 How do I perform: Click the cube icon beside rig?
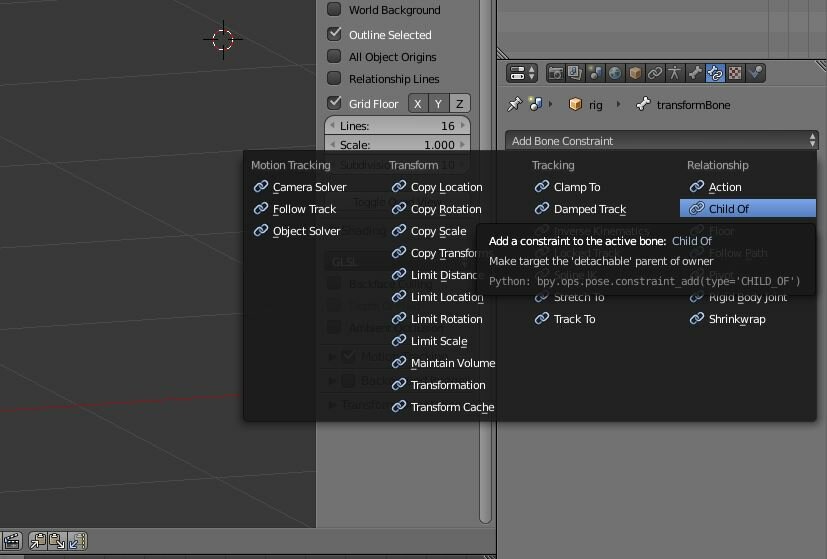[x=575, y=104]
